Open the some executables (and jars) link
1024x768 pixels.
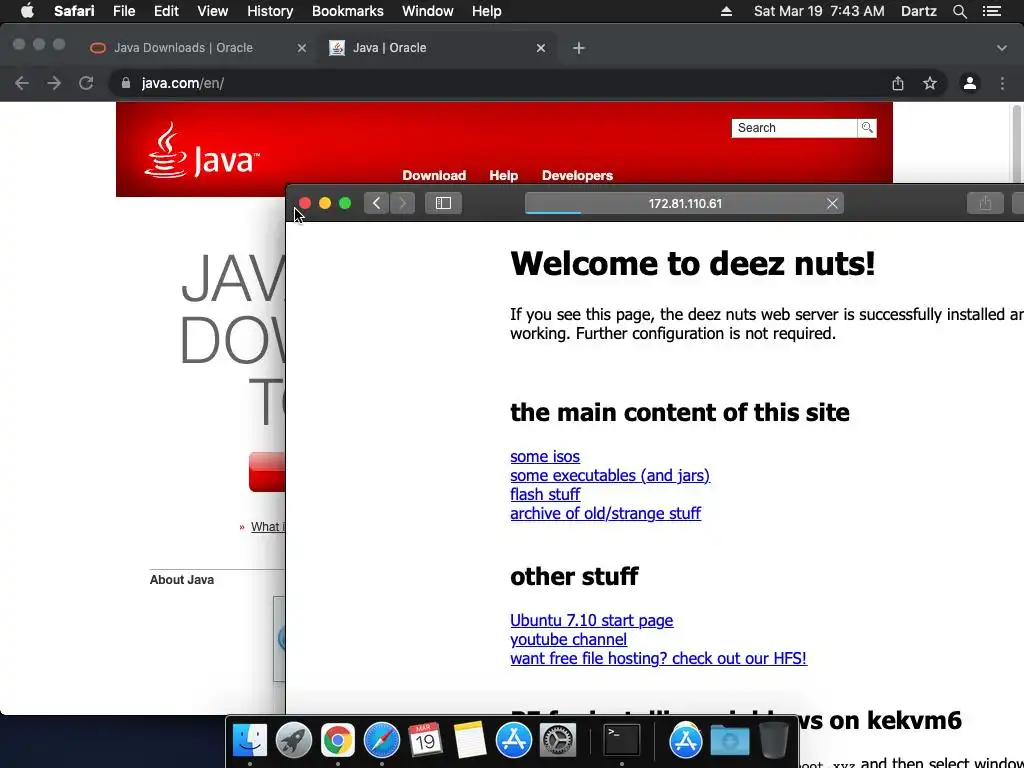point(610,475)
